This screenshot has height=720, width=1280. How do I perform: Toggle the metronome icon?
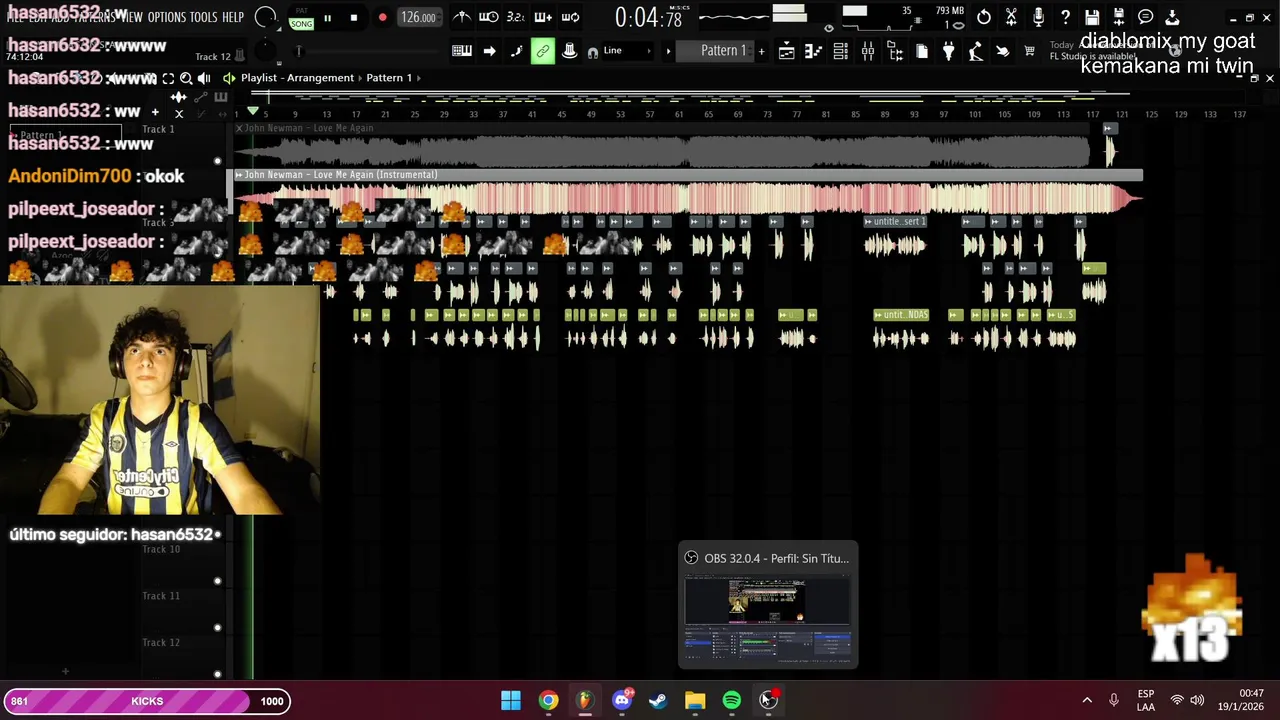click(x=462, y=17)
